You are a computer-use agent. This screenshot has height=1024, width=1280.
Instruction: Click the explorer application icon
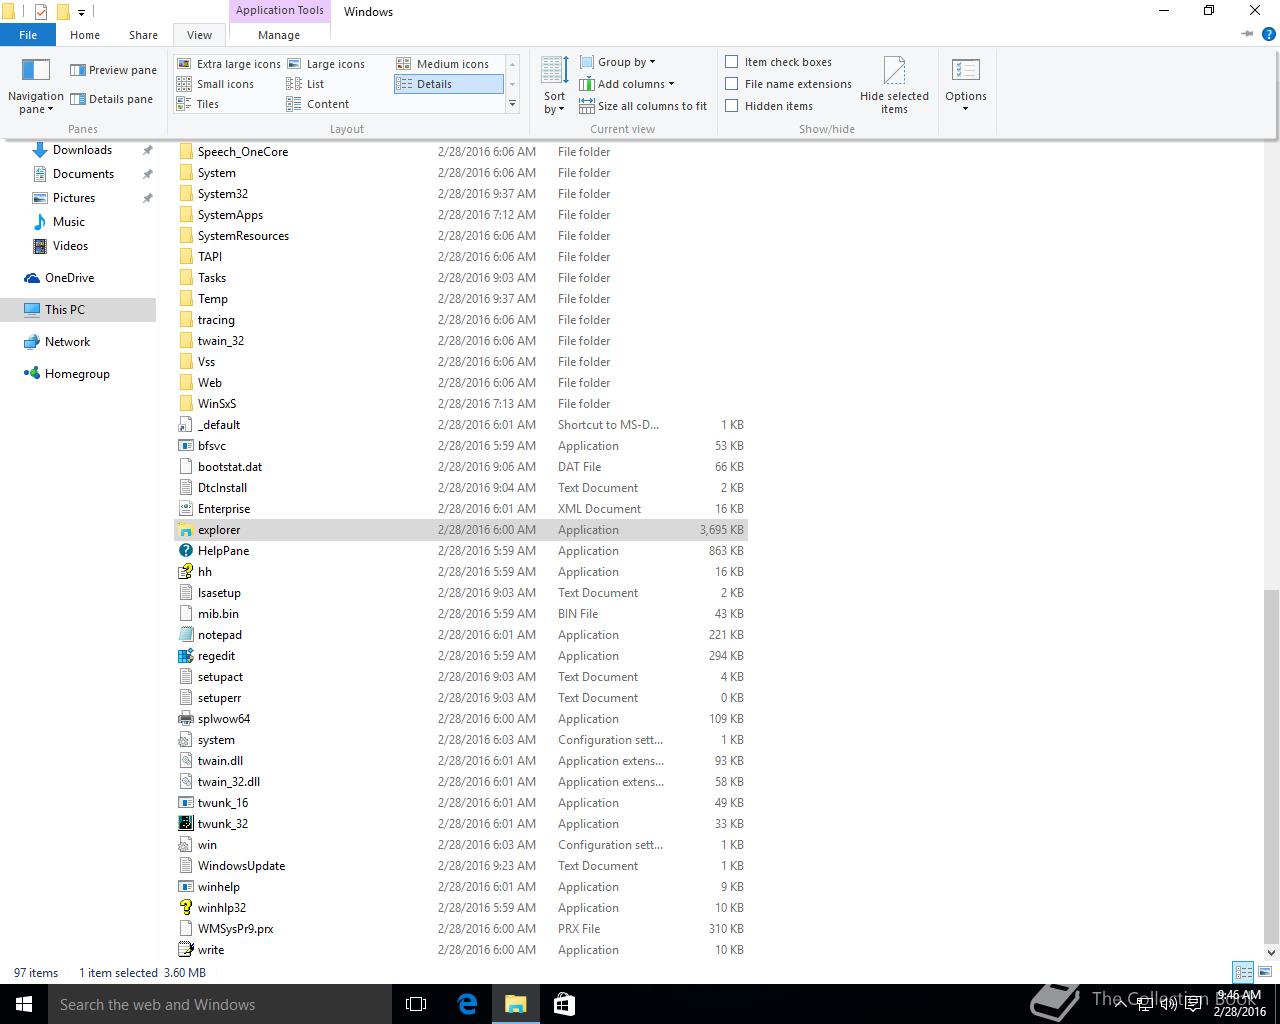pos(185,530)
